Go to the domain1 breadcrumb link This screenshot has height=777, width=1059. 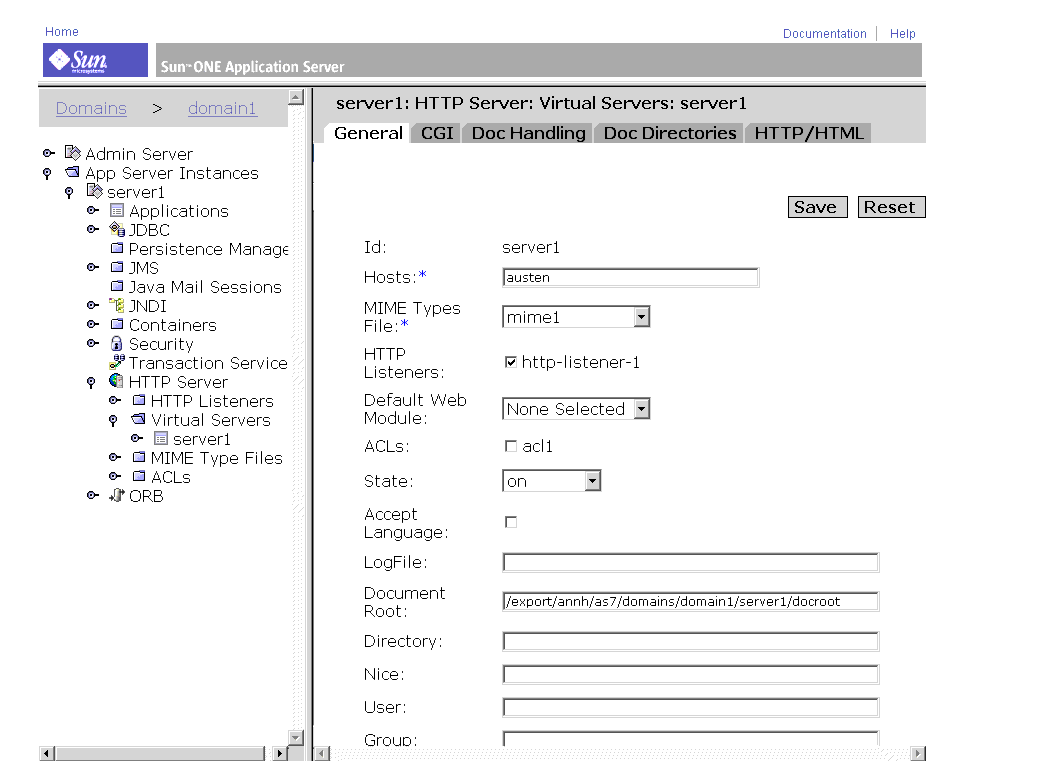222,108
